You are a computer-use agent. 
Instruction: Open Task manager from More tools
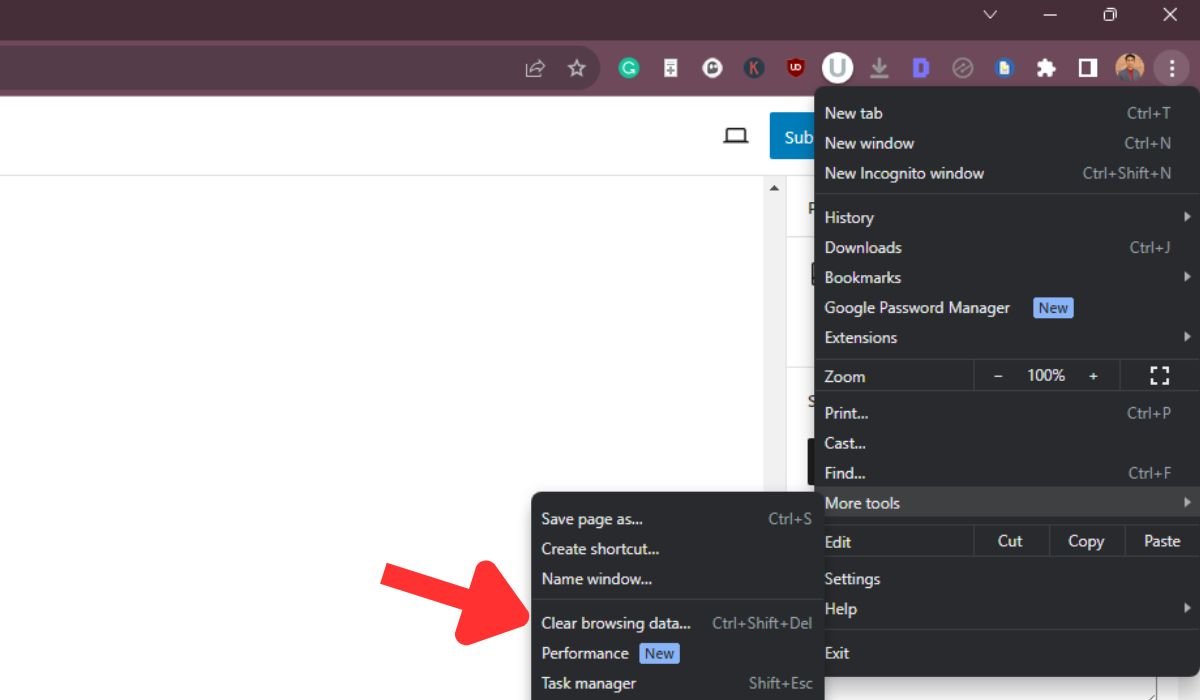[x=589, y=683]
